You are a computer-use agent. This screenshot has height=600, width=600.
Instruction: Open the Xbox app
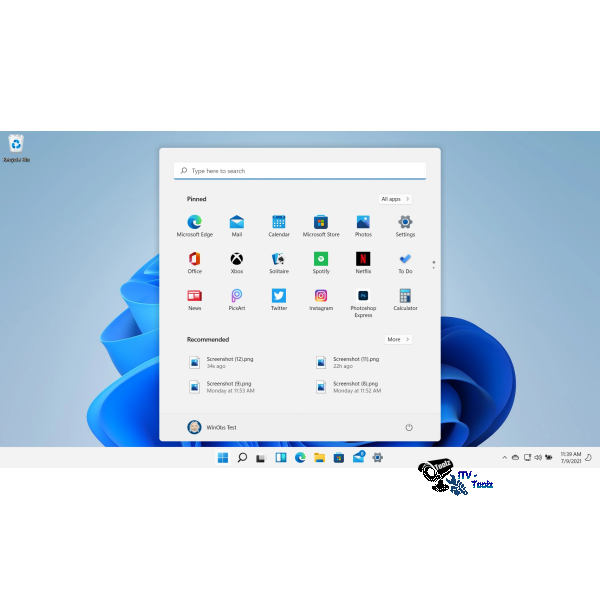click(236, 263)
